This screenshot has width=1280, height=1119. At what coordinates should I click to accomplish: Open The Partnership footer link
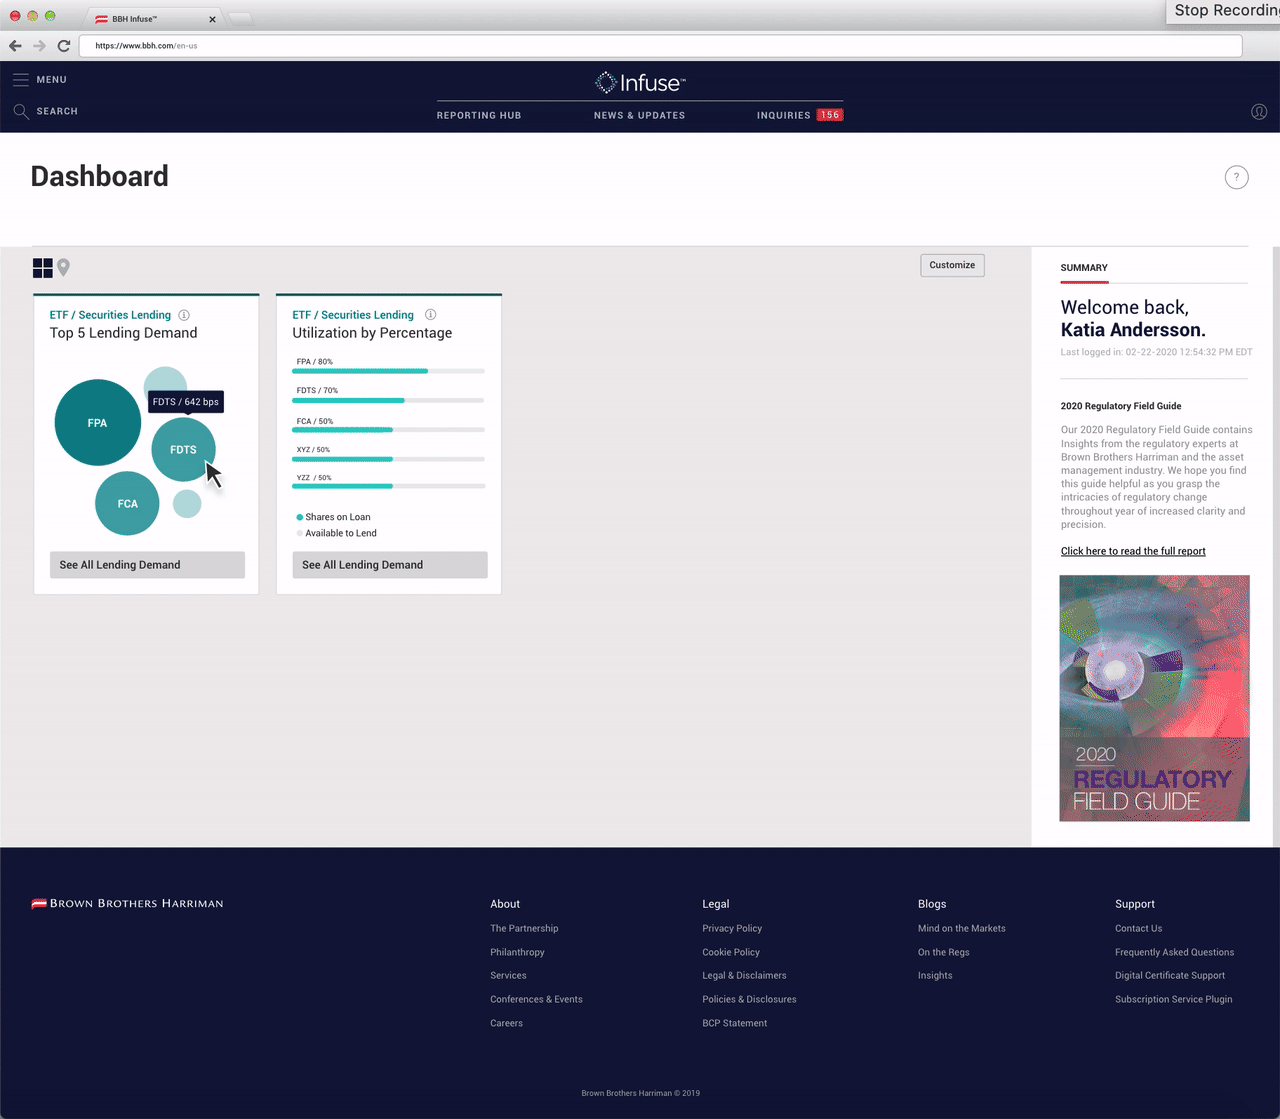pyautogui.click(x=524, y=928)
